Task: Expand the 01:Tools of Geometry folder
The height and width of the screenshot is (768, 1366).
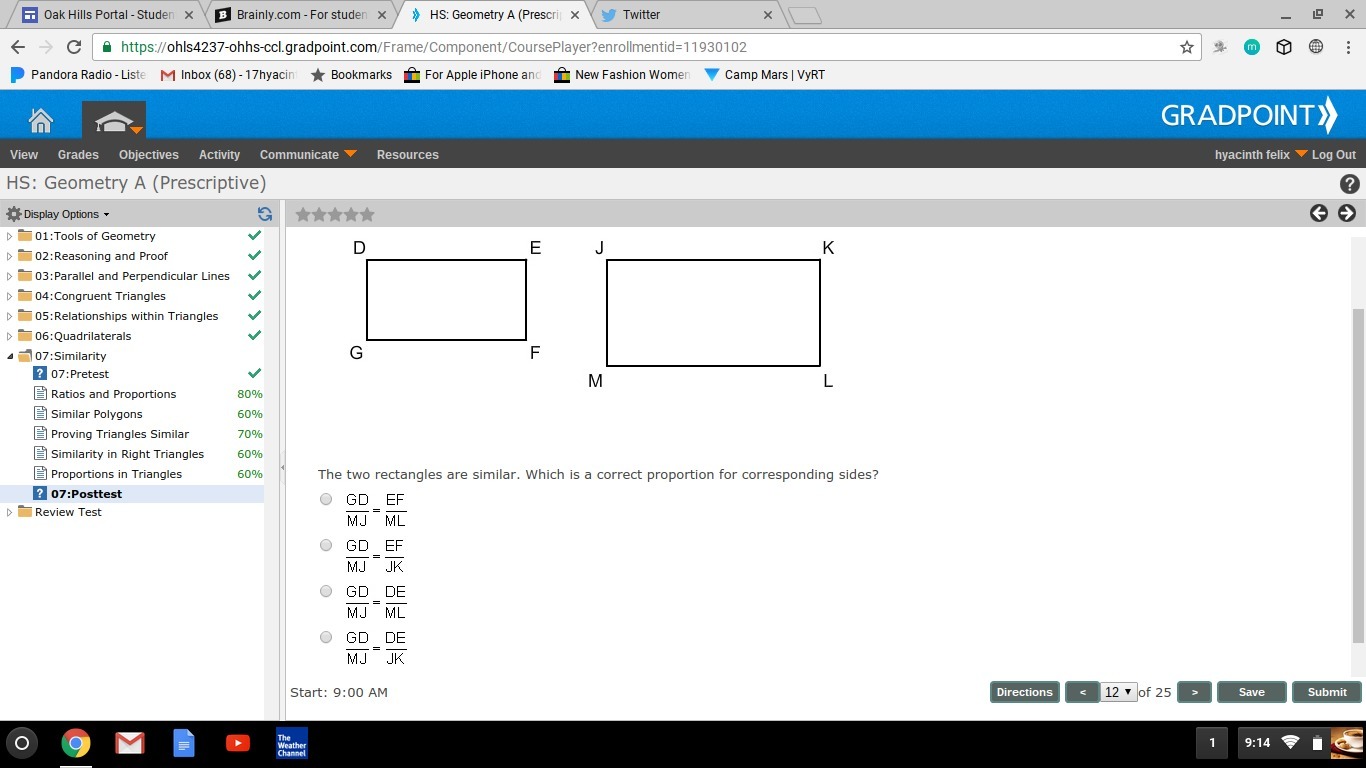Action: point(10,236)
